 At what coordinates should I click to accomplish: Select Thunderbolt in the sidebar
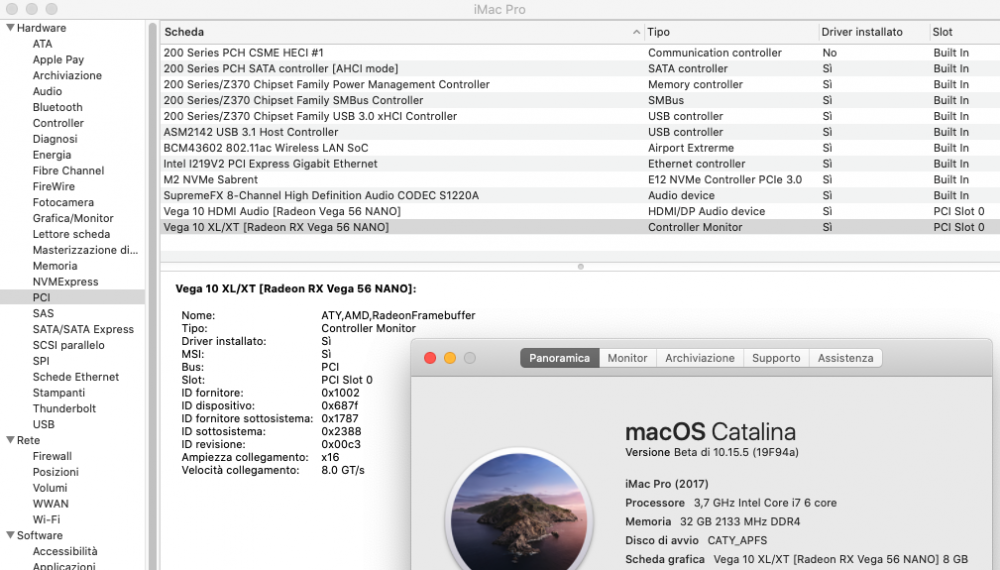[64, 408]
